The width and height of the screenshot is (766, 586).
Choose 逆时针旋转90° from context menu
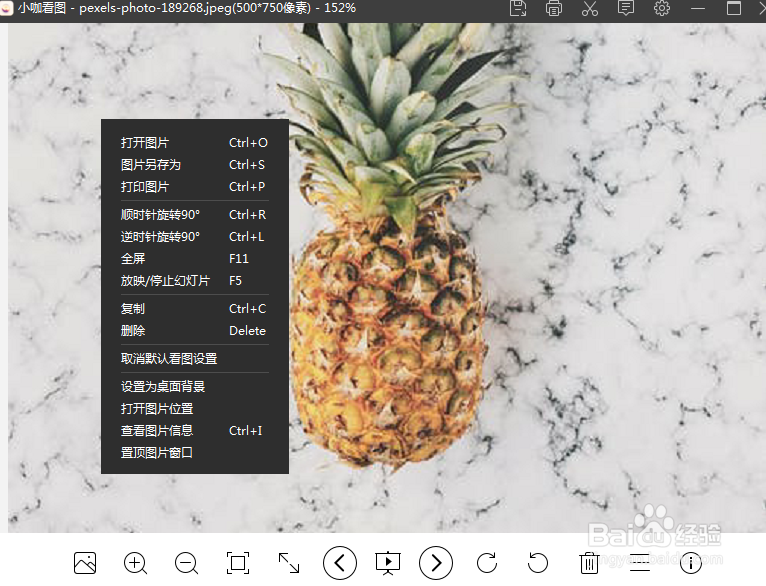click(195, 236)
